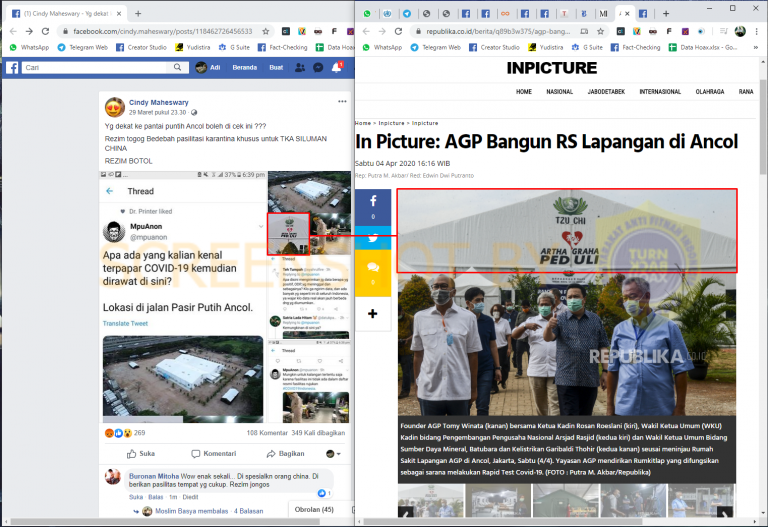Open the post options three-dot menu
The width and height of the screenshot is (768, 527).
tap(342, 102)
